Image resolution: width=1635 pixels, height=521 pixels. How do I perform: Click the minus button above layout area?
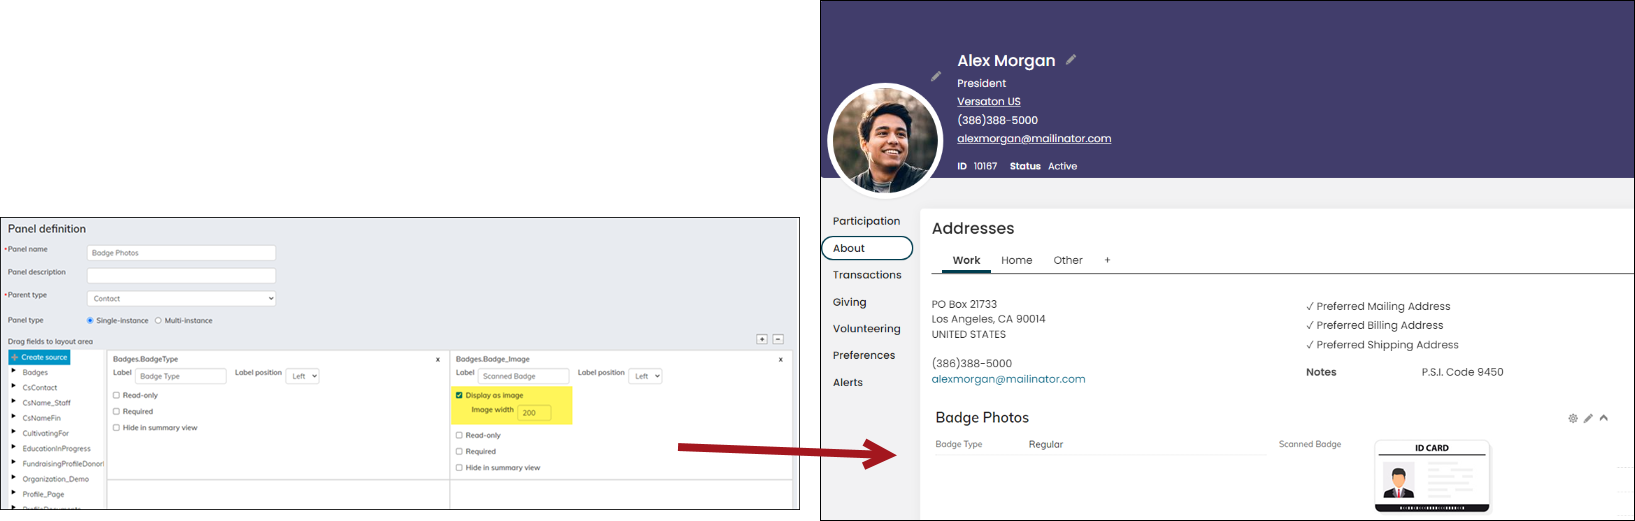tap(778, 339)
